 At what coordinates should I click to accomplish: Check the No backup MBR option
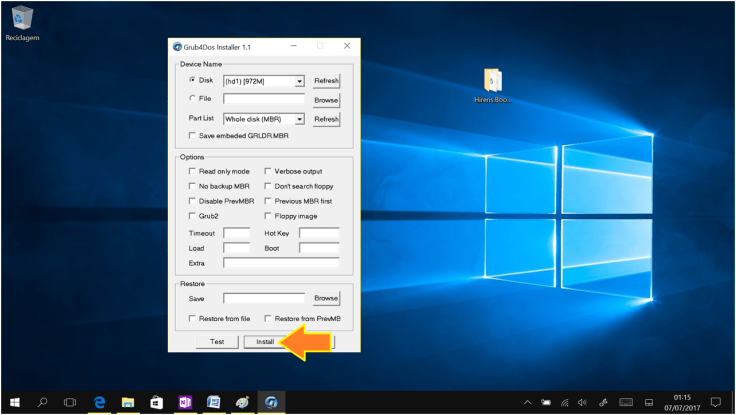(193, 186)
